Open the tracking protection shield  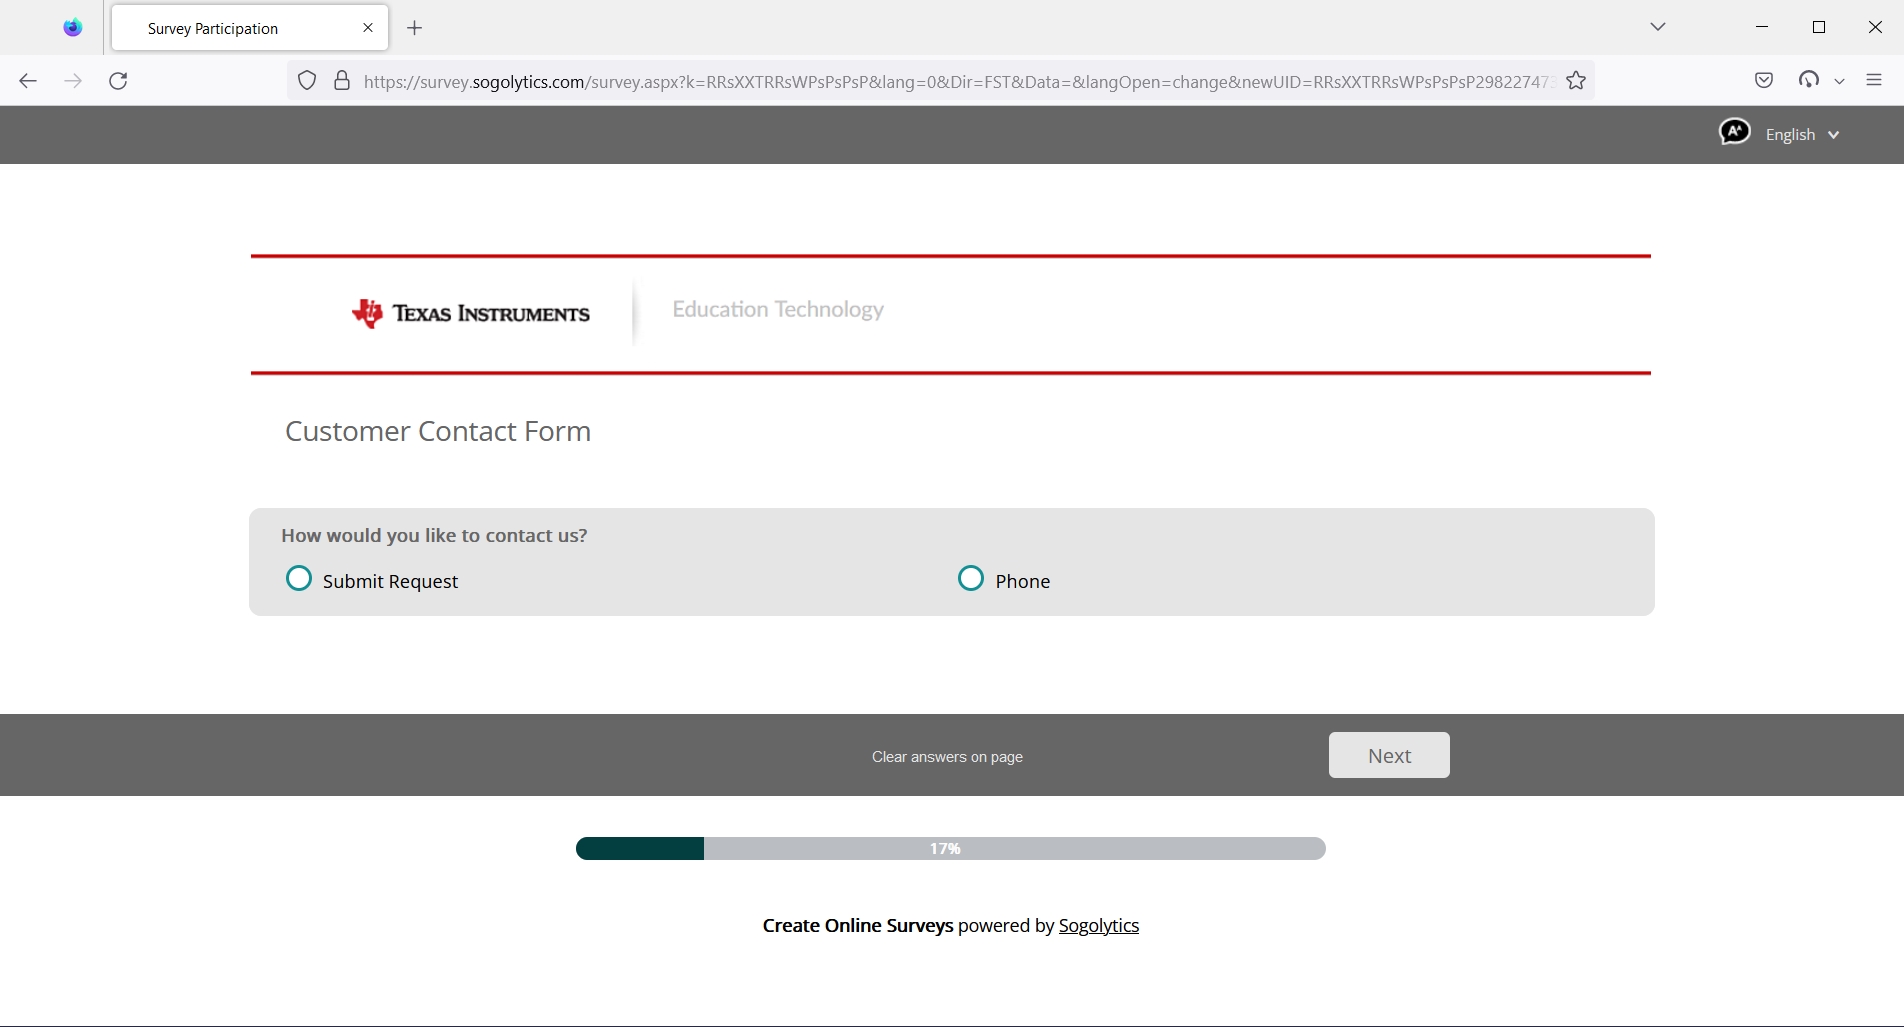(306, 81)
